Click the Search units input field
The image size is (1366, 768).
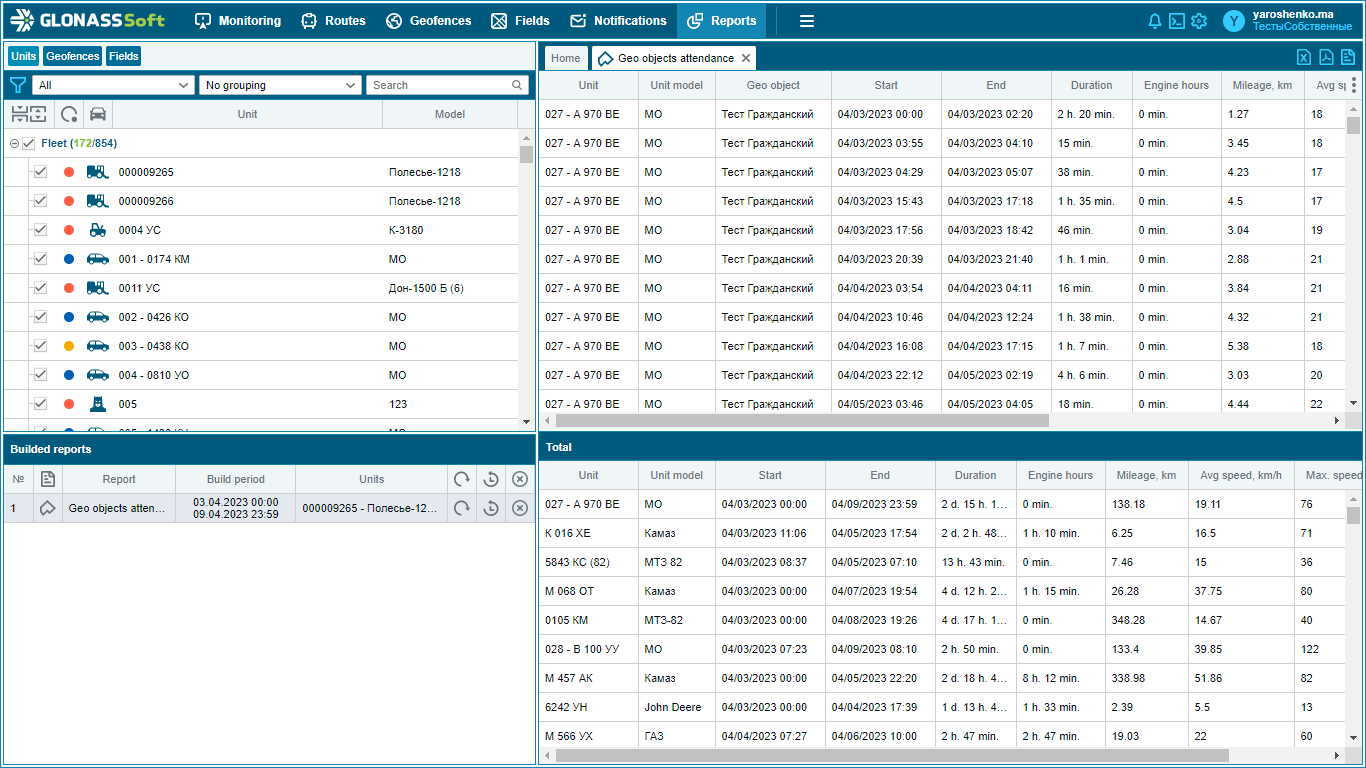[x=447, y=85]
